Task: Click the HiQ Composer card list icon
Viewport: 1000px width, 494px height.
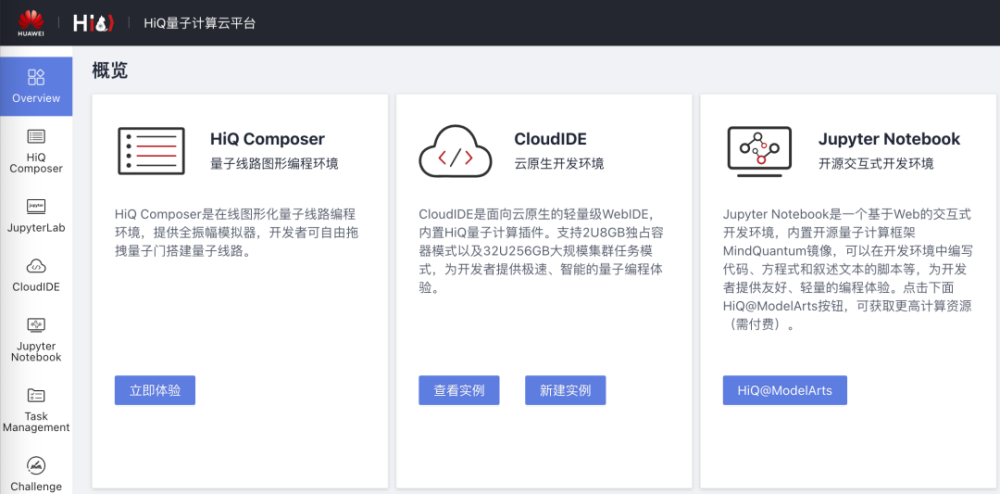Action: tap(151, 151)
